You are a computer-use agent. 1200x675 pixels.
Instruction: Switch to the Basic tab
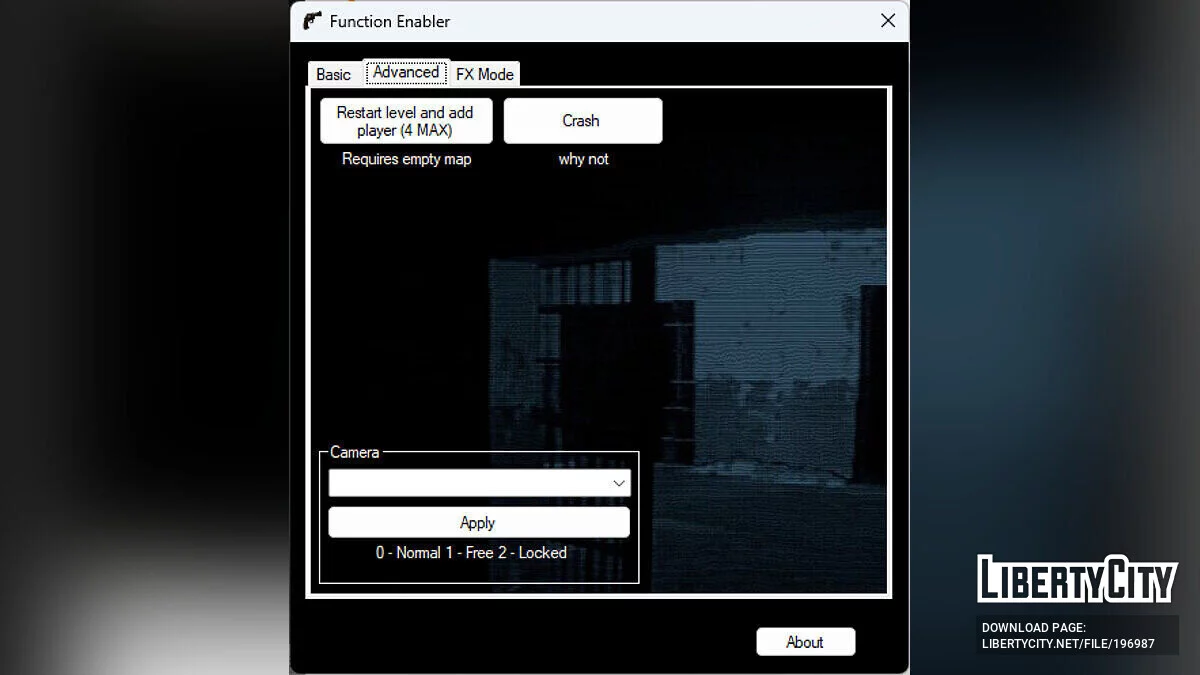pos(333,74)
